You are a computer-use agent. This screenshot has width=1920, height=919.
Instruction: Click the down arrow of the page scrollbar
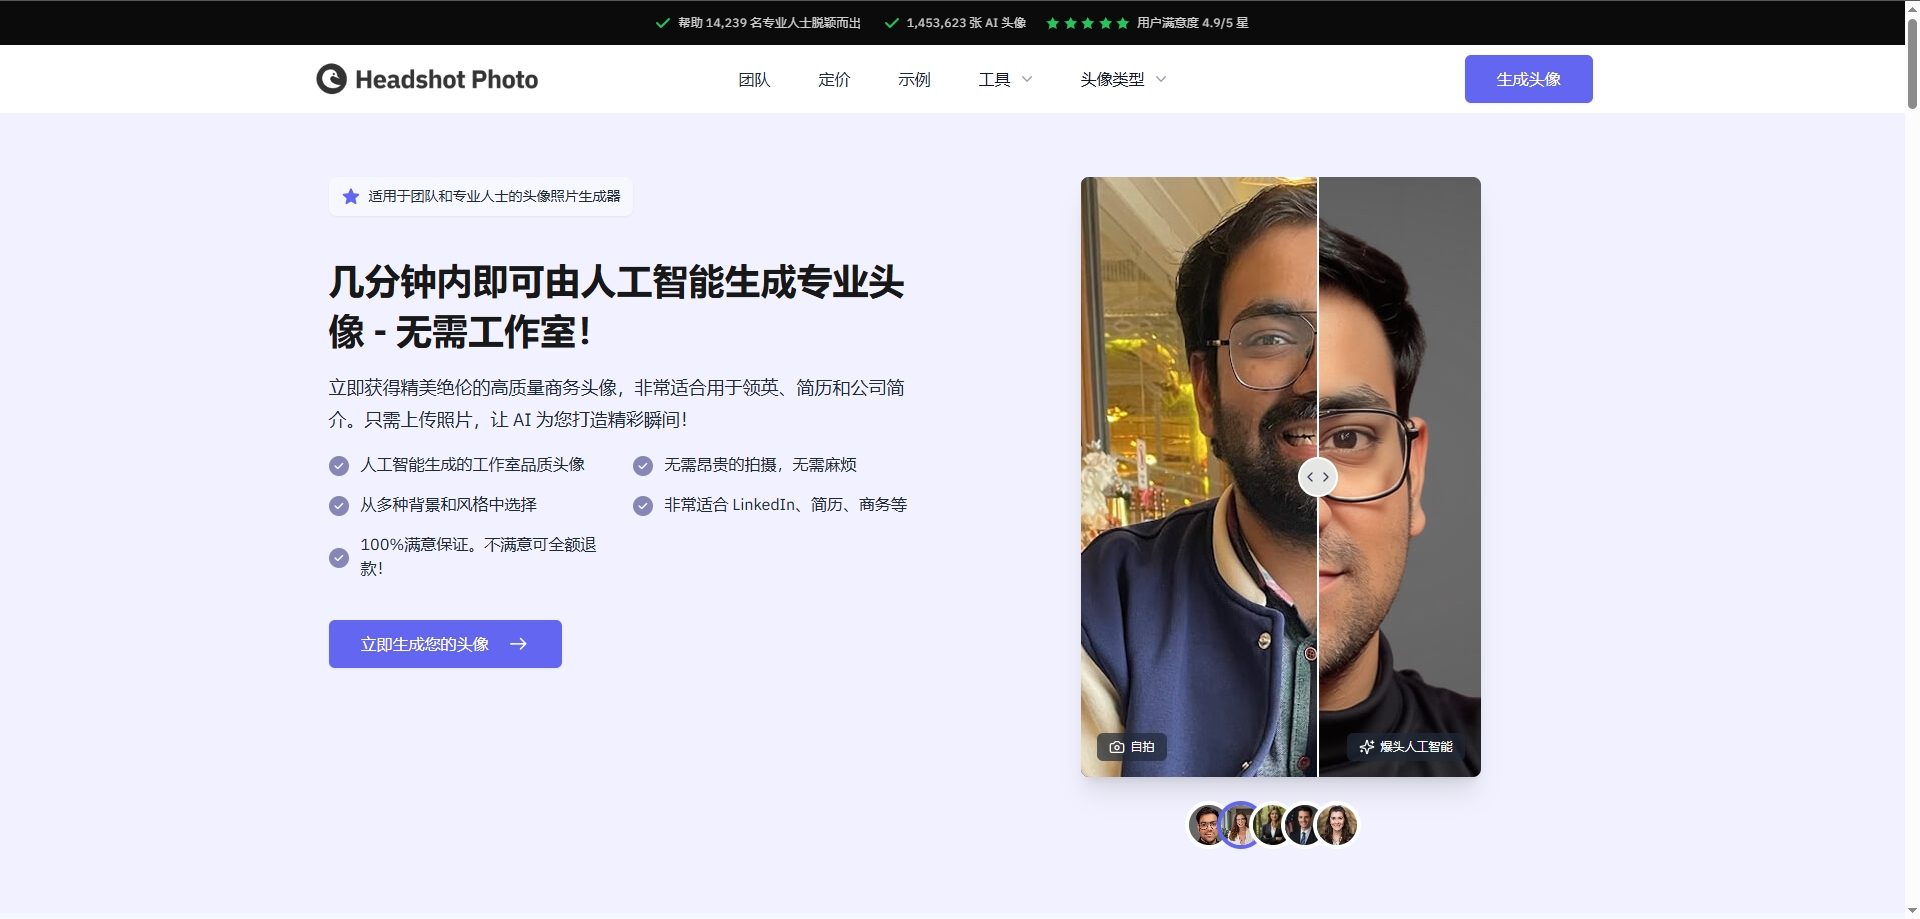click(1911, 910)
